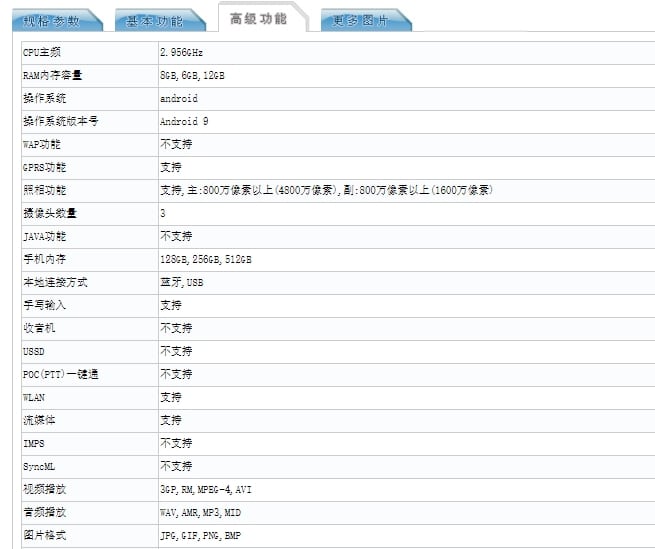Select the 2.956GHz value cell
Viewport: 655px width, 549px height.
(406, 53)
